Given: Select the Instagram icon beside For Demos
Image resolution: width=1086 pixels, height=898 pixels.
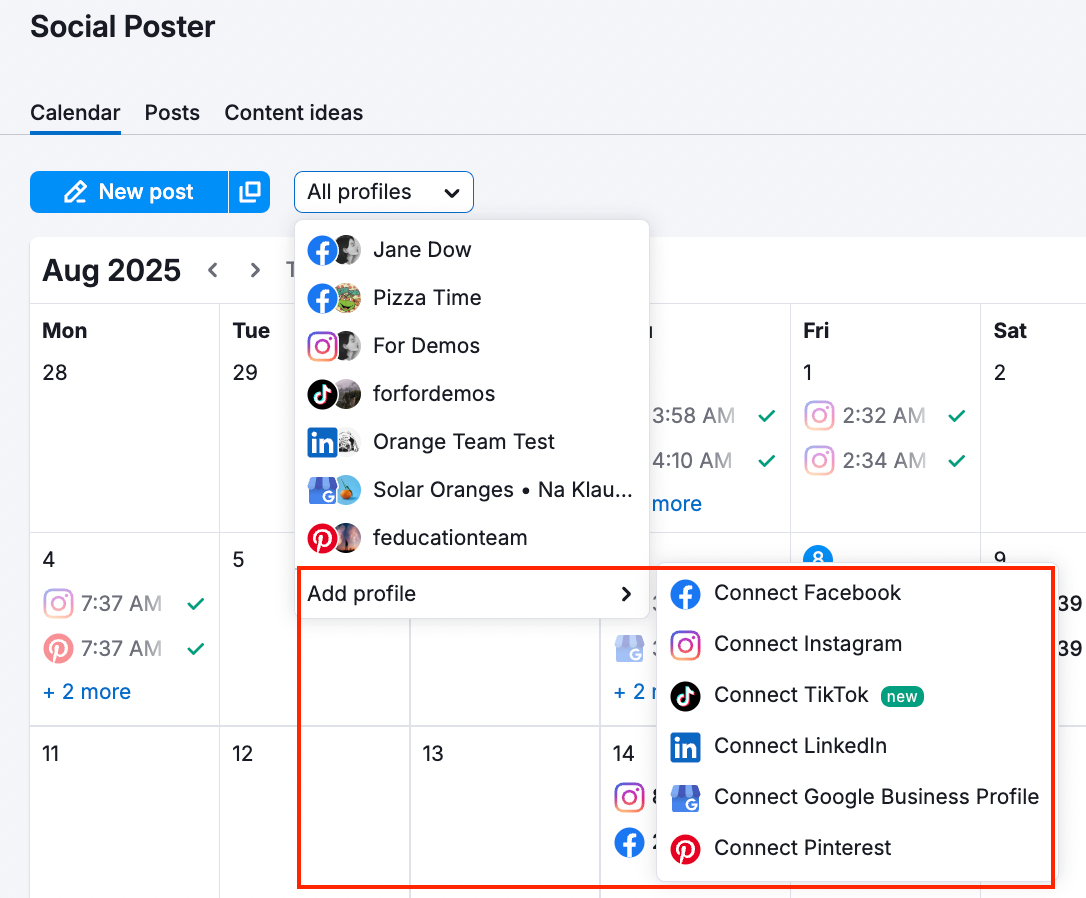Looking at the screenshot, I should pos(321,346).
